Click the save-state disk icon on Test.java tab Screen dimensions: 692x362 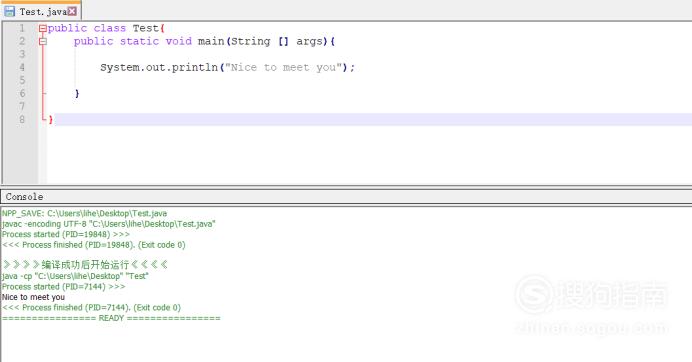9,11
